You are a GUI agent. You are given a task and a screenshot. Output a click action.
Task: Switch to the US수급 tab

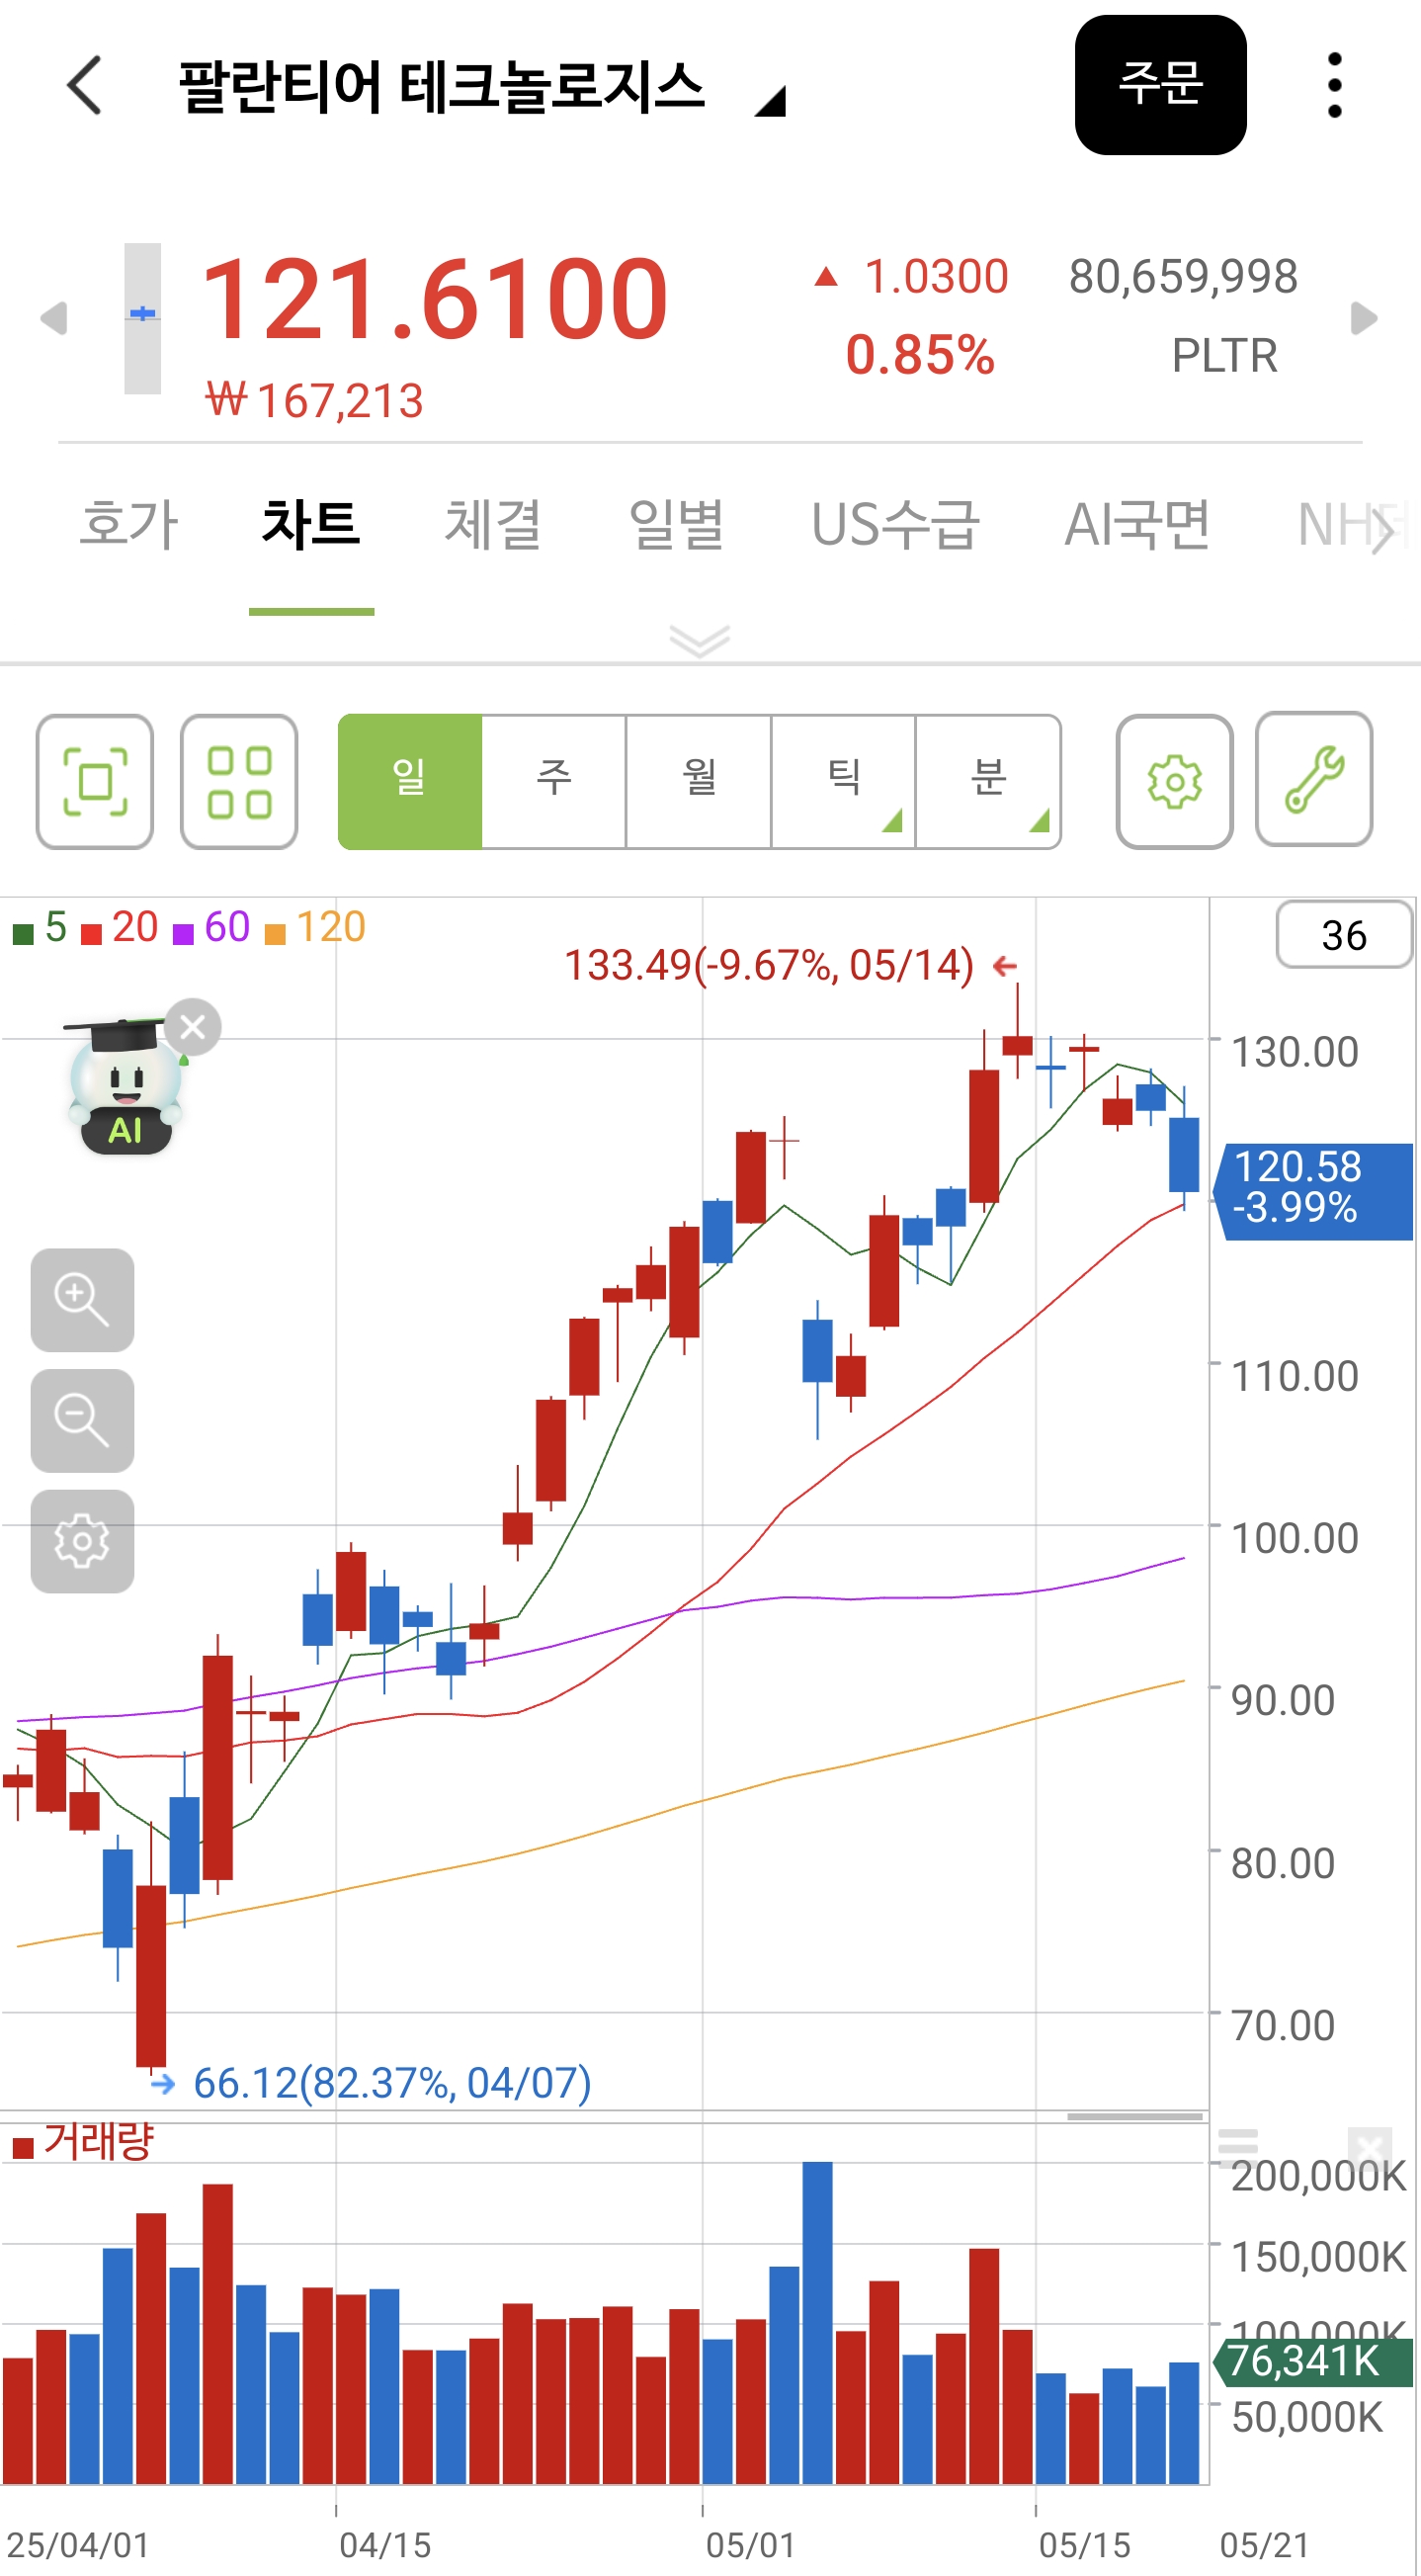pos(895,524)
